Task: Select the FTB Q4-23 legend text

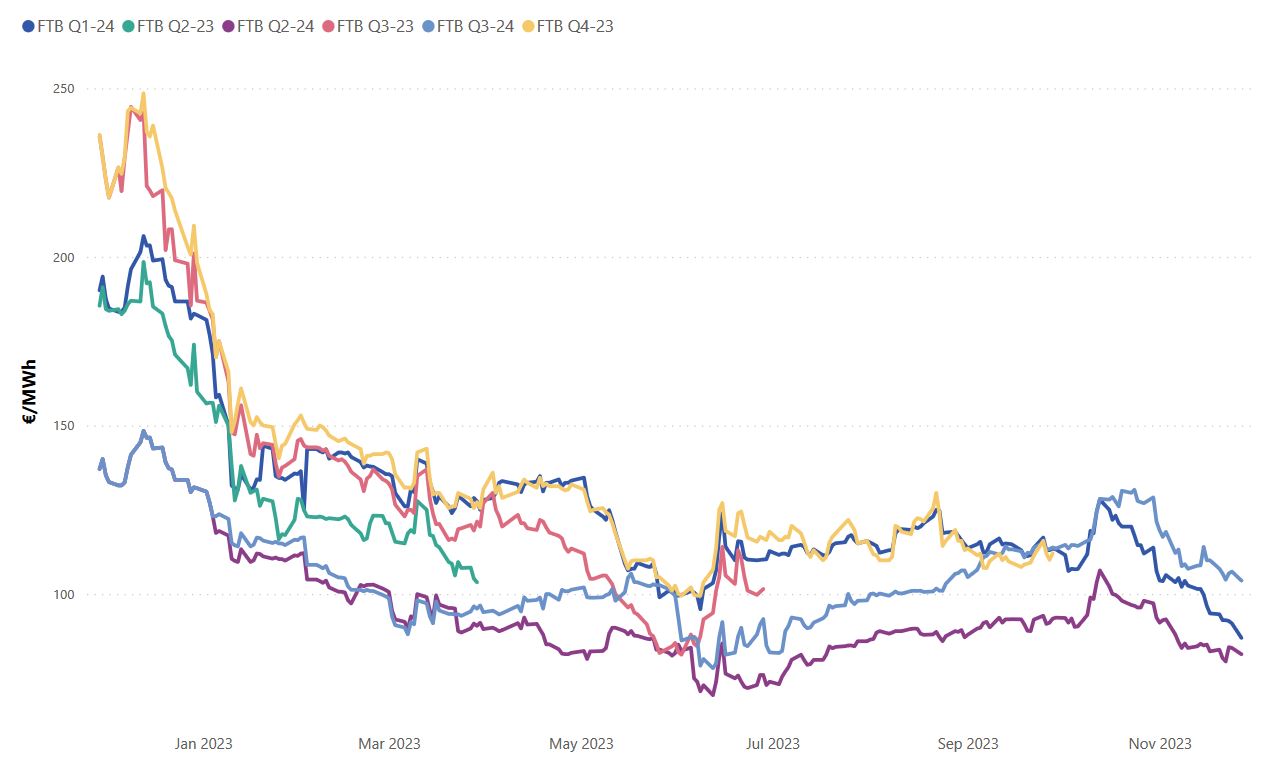Action: click(575, 27)
